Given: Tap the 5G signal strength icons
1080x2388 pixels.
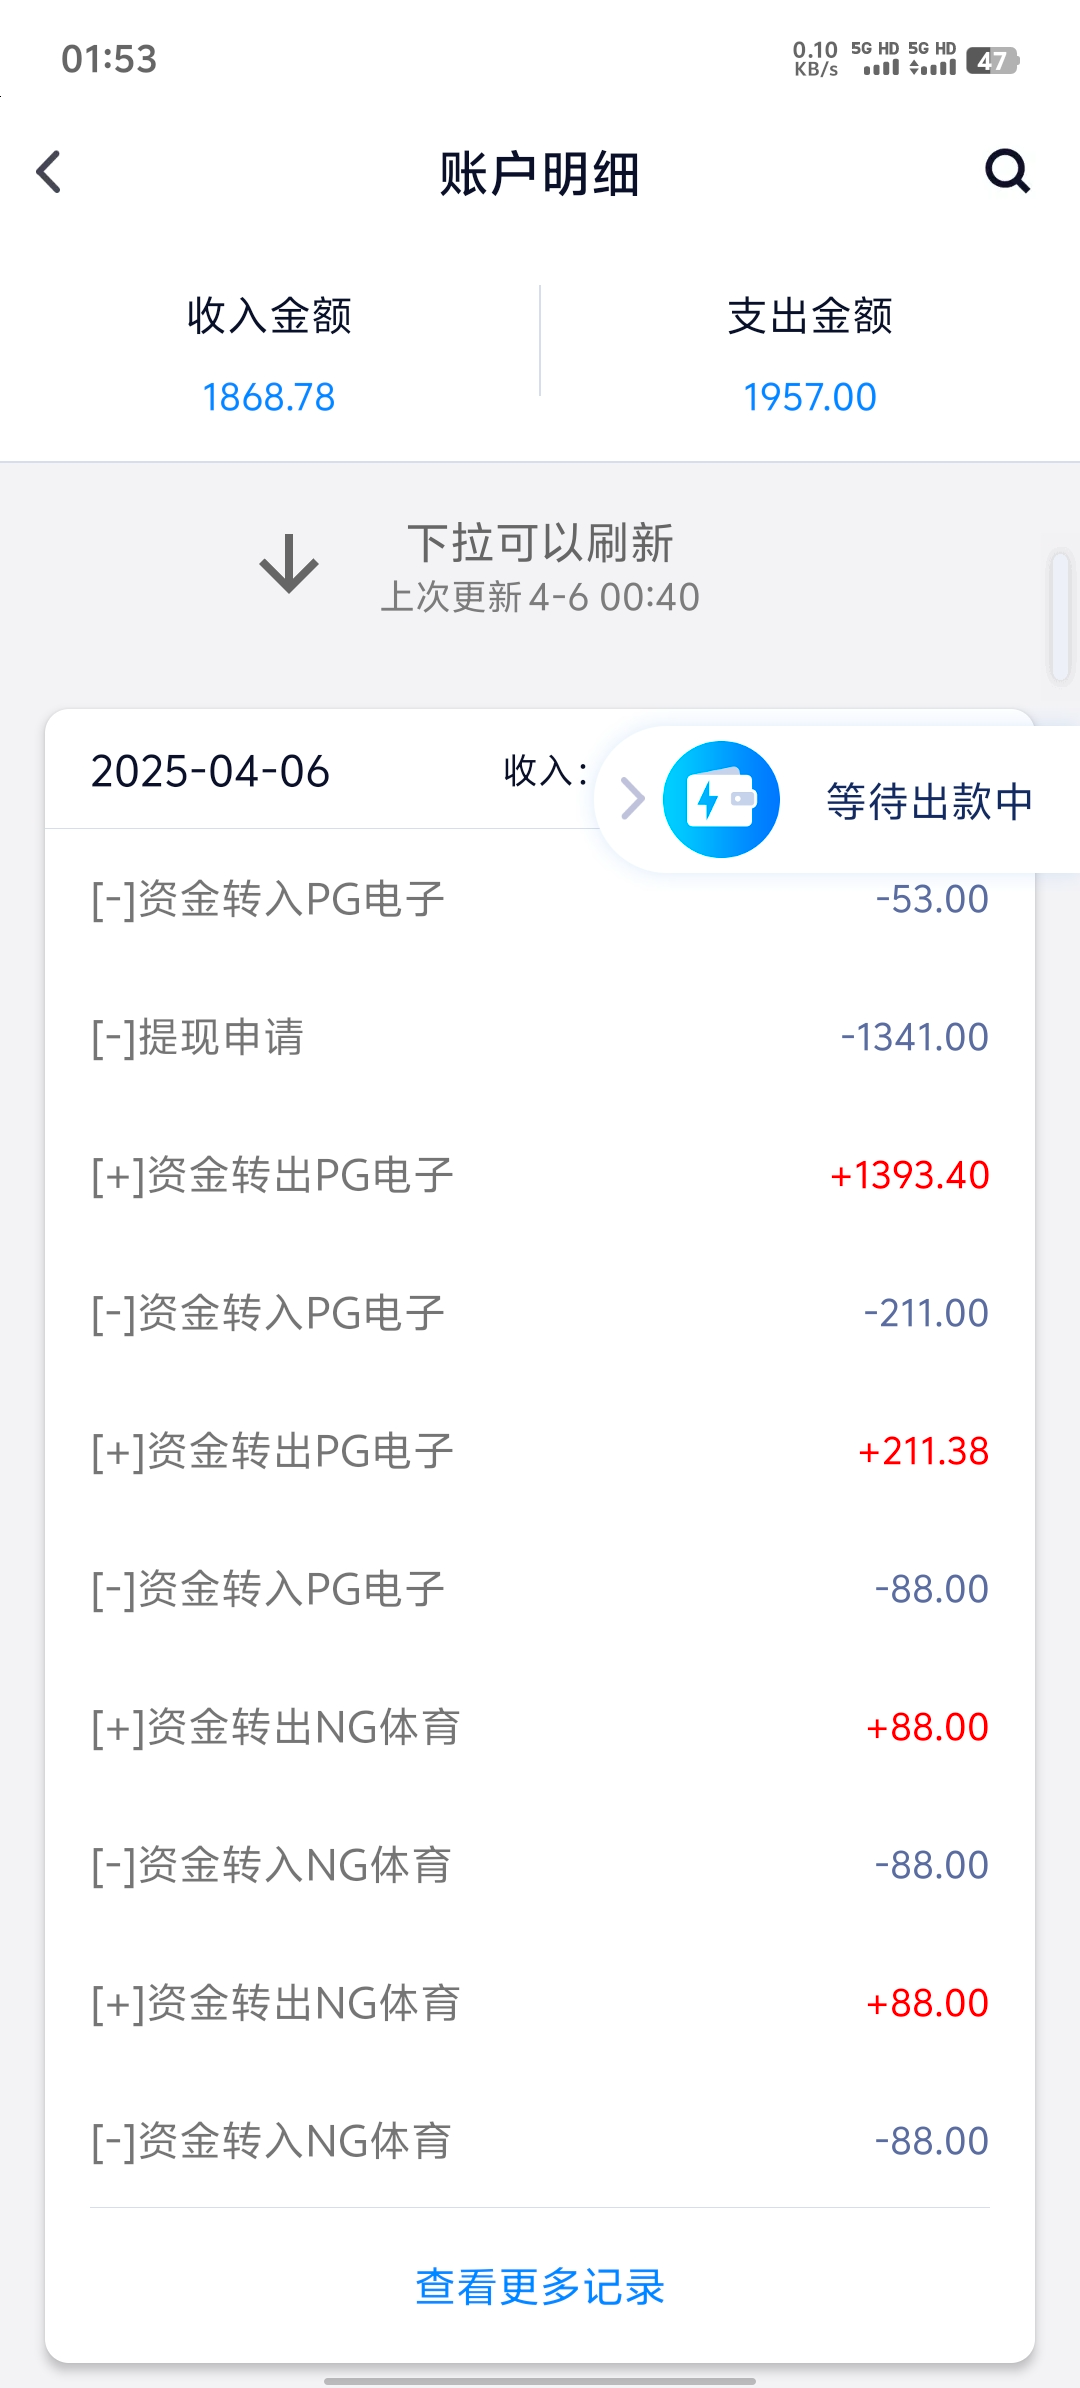Looking at the screenshot, I should (904, 60).
